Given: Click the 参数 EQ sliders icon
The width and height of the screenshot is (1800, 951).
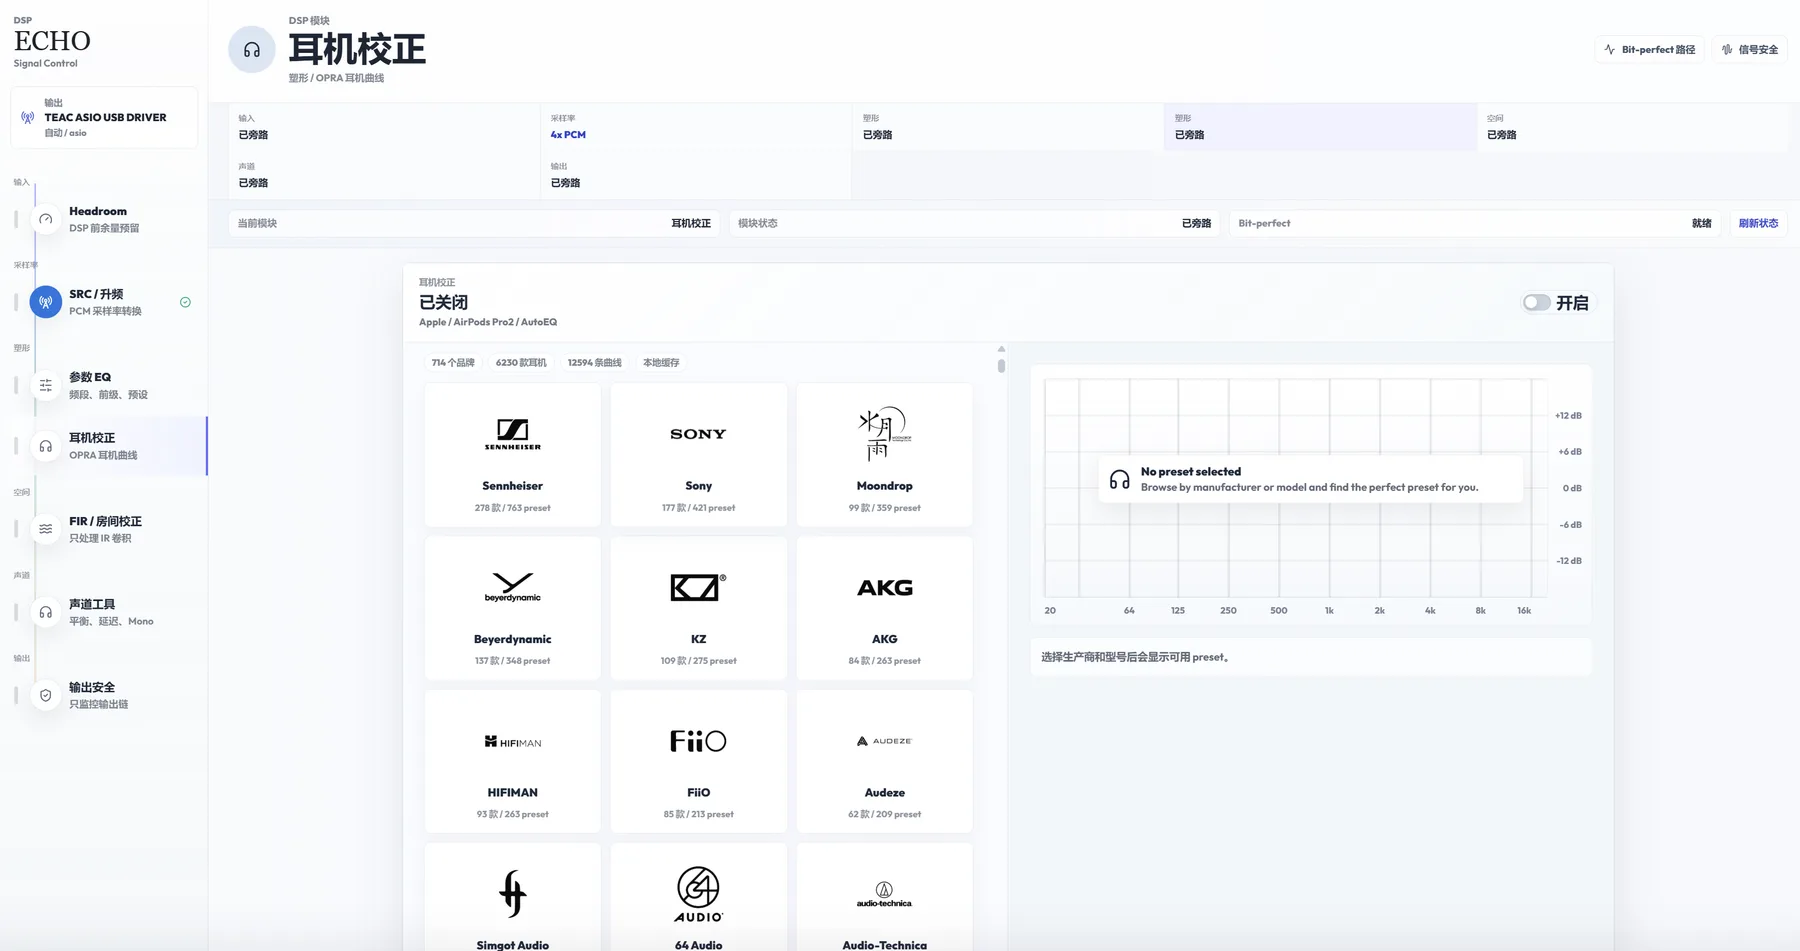Looking at the screenshot, I should click(x=46, y=385).
